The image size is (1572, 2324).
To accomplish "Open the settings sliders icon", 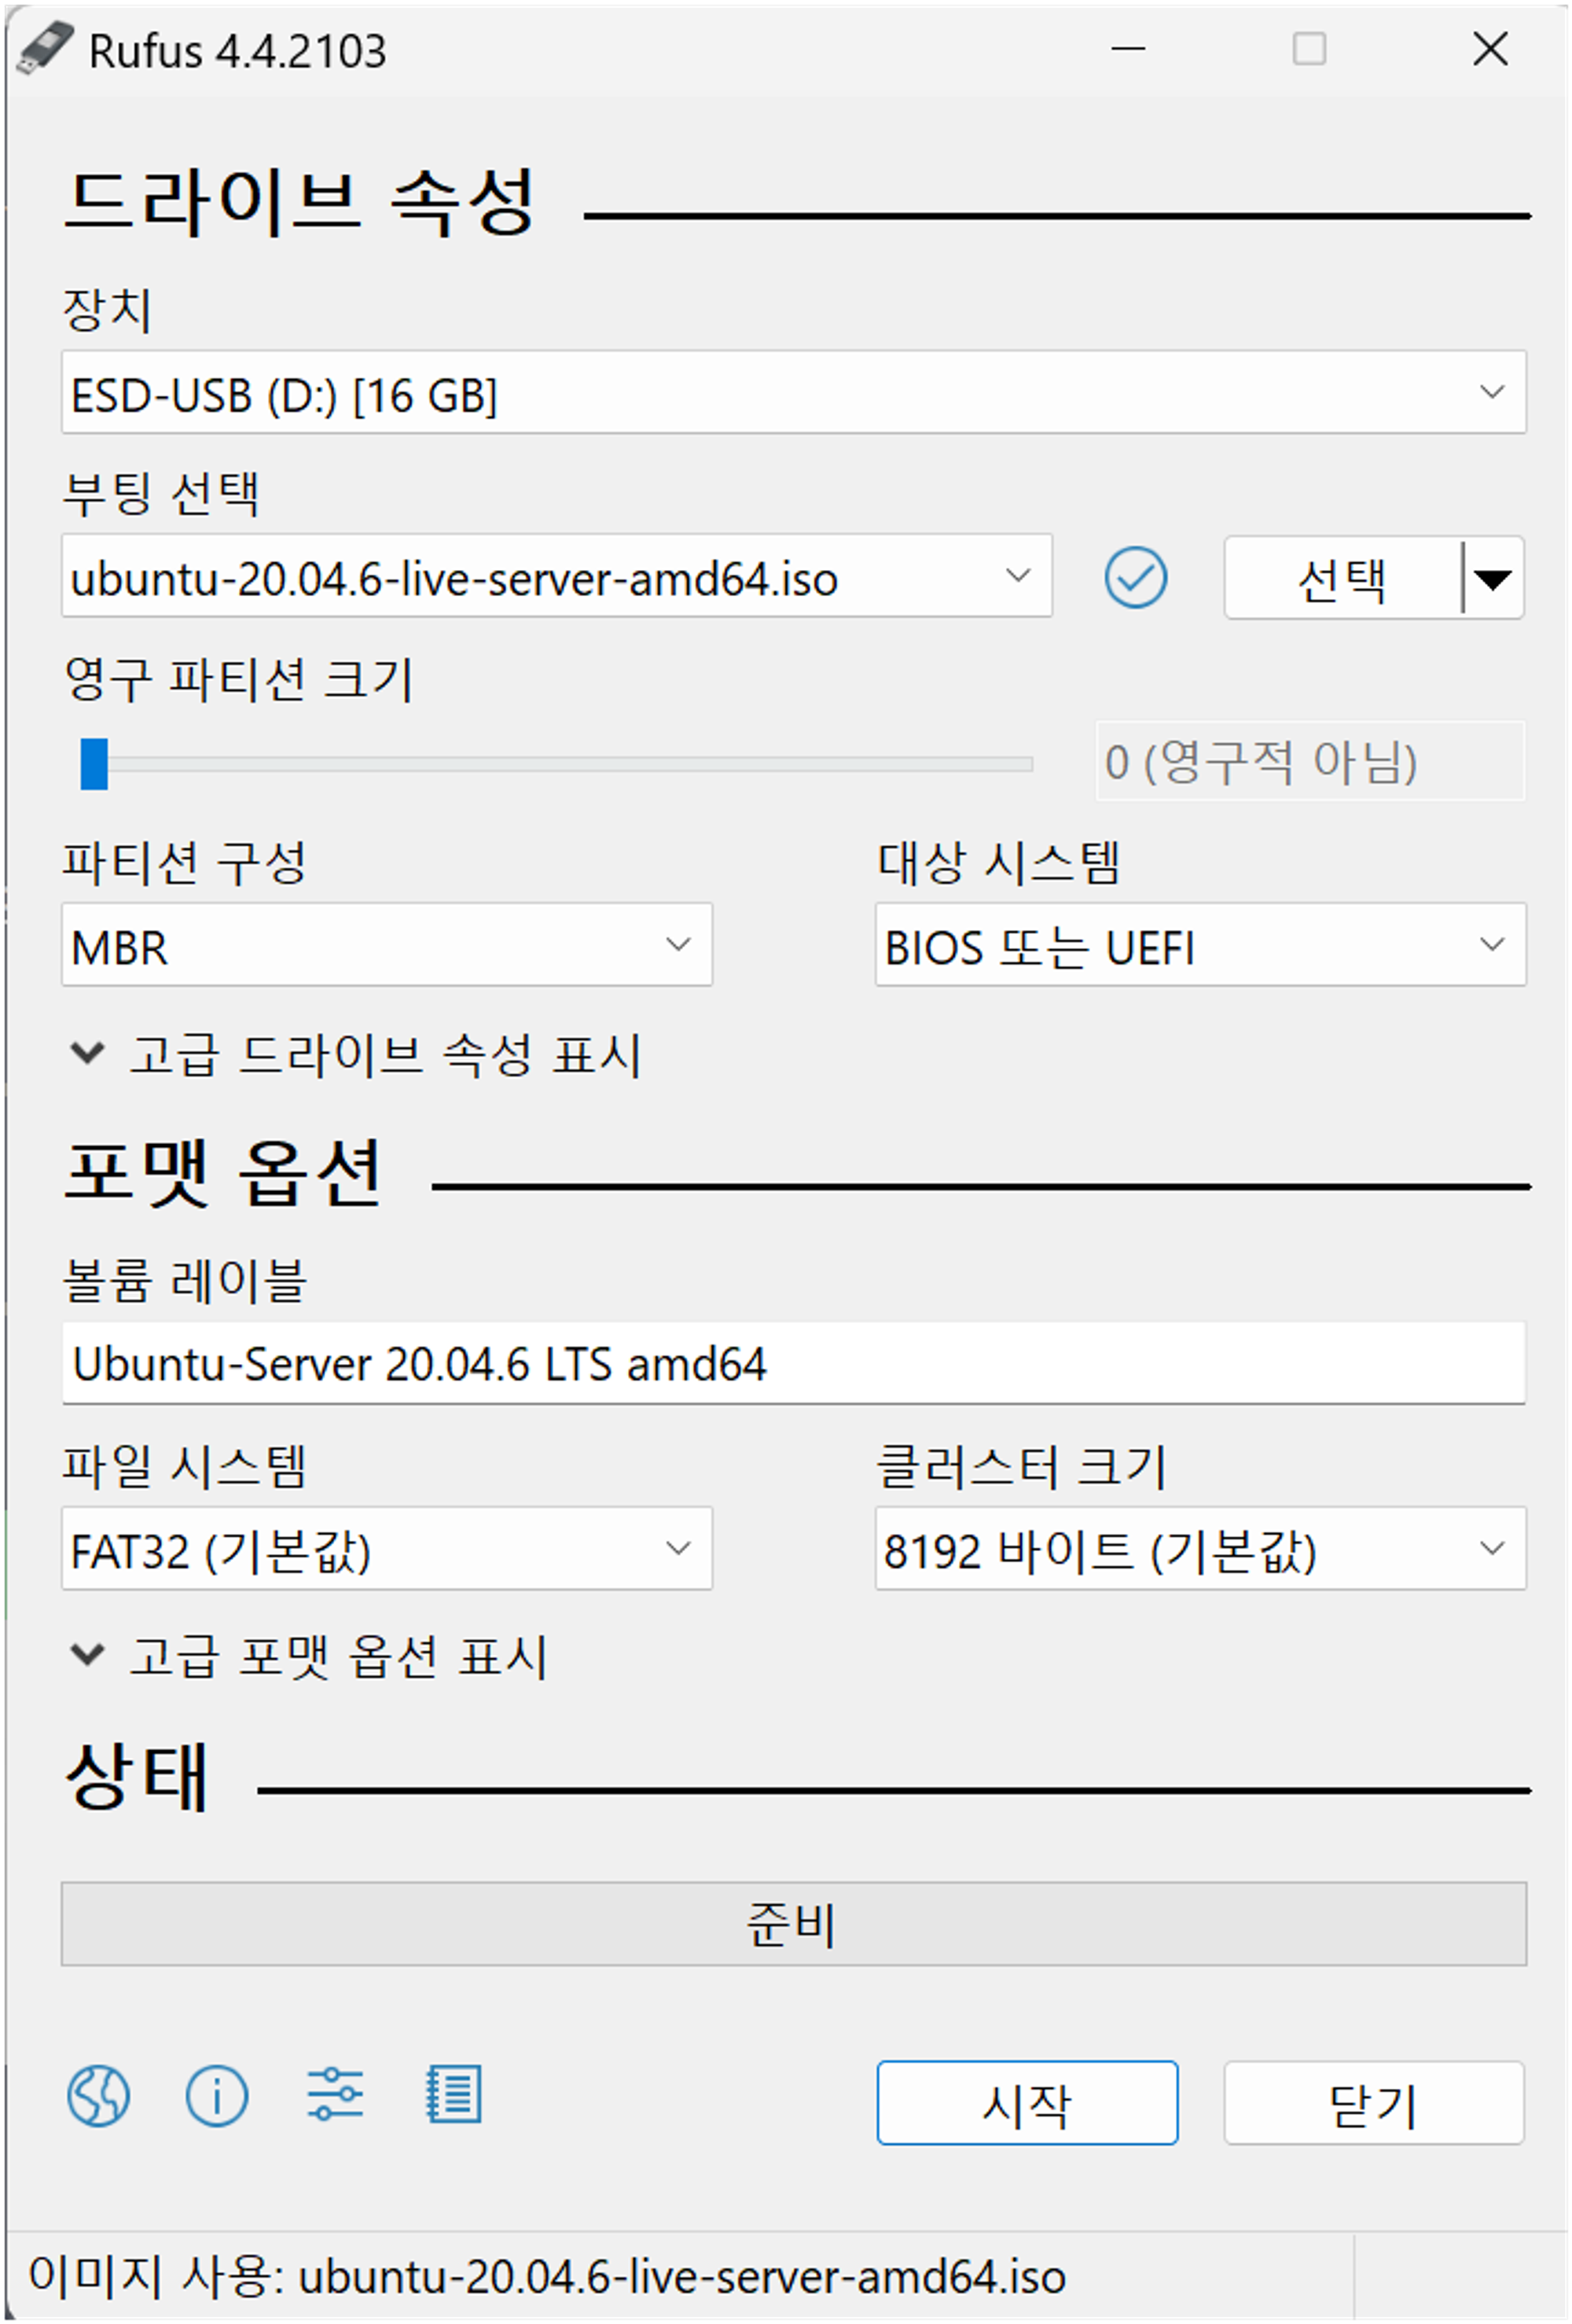I will point(335,2095).
